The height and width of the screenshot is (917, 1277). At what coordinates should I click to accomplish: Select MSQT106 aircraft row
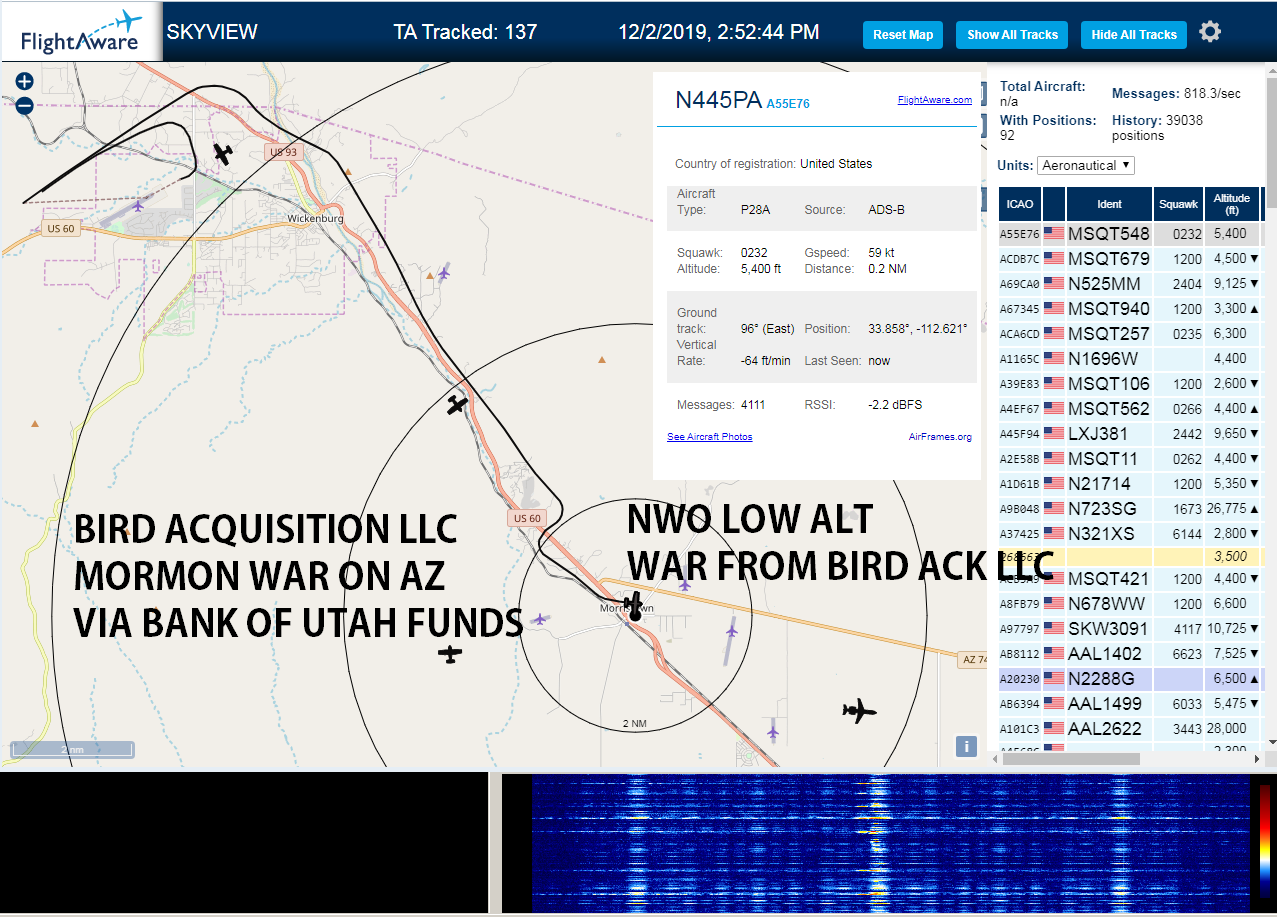coord(1130,384)
